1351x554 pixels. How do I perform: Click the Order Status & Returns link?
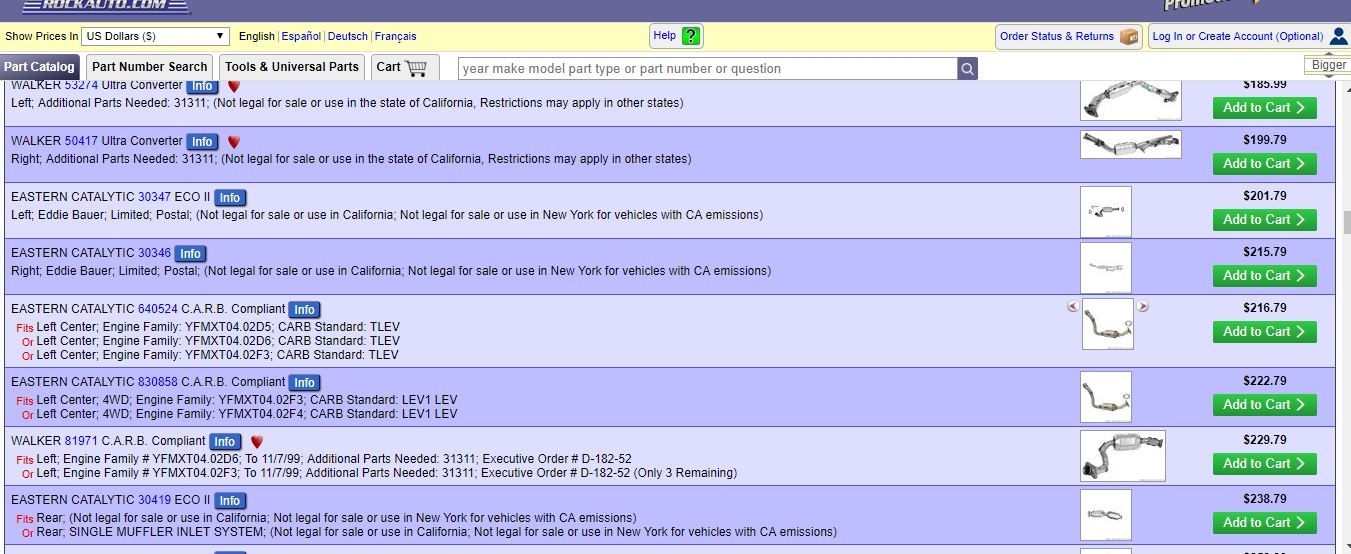1057,36
